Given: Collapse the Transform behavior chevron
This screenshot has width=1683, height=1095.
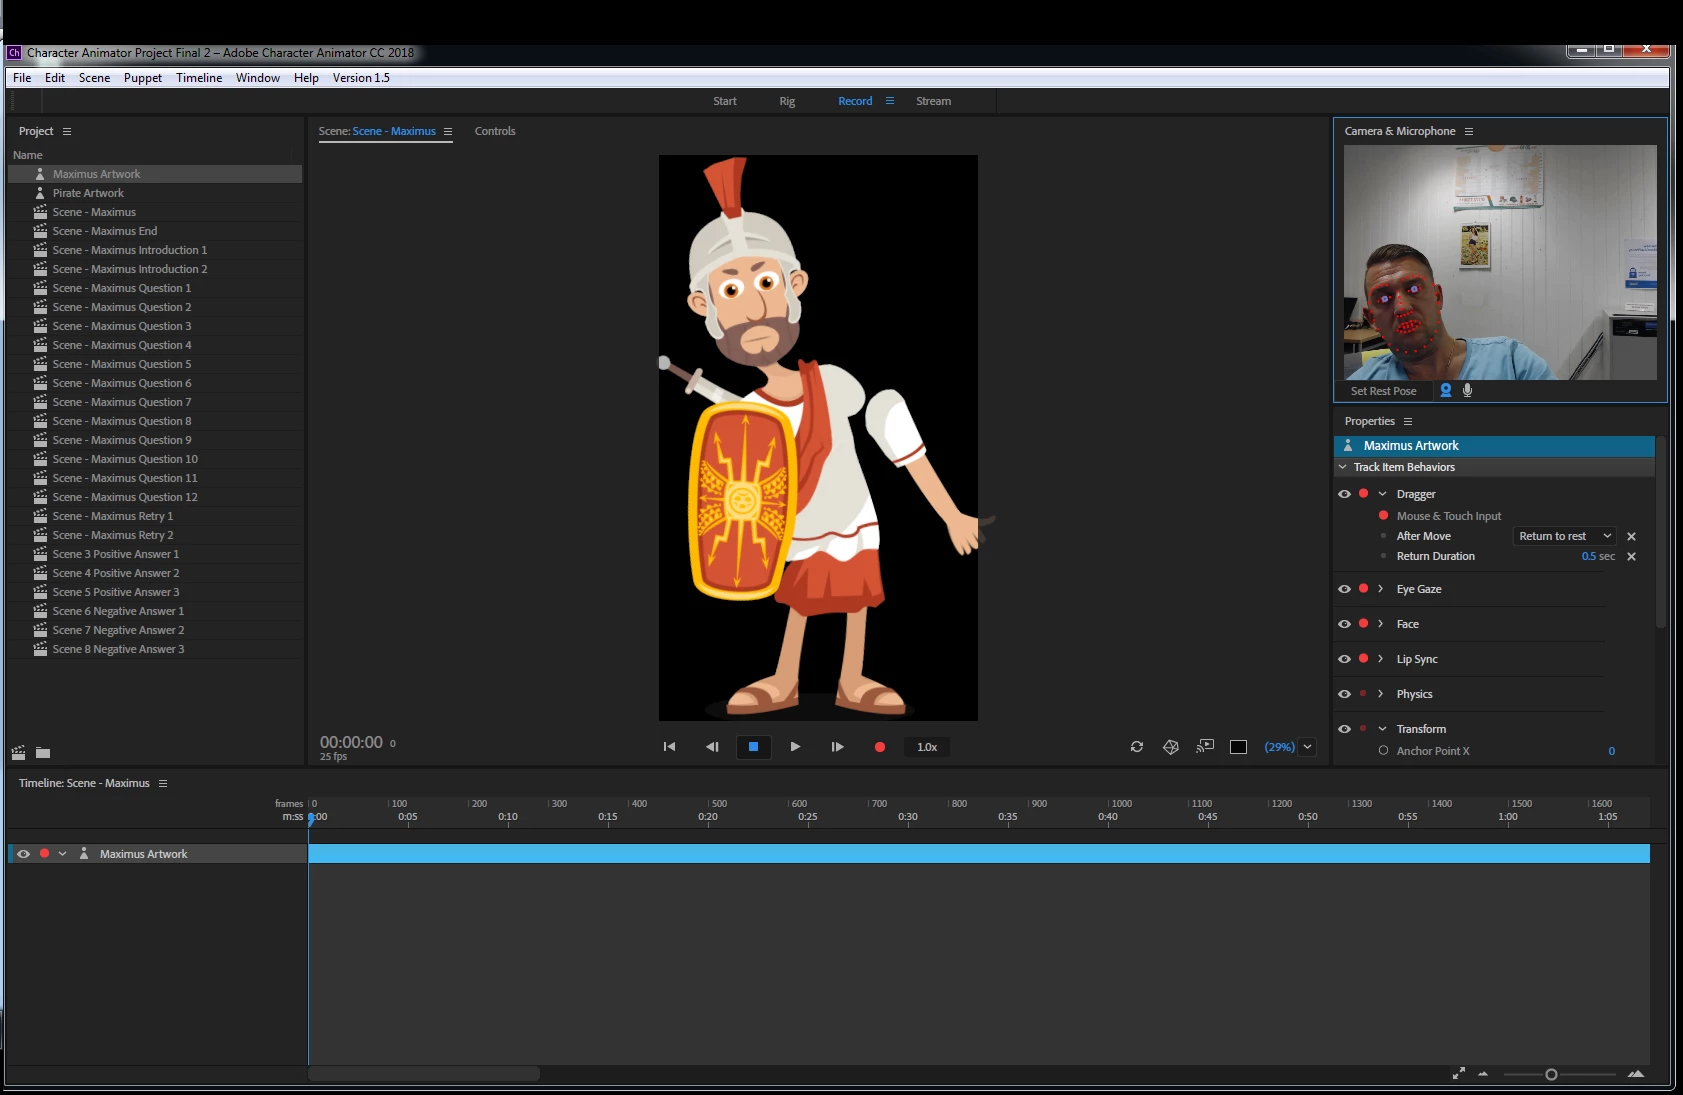Looking at the screenshot, I should coord(1383,729).
